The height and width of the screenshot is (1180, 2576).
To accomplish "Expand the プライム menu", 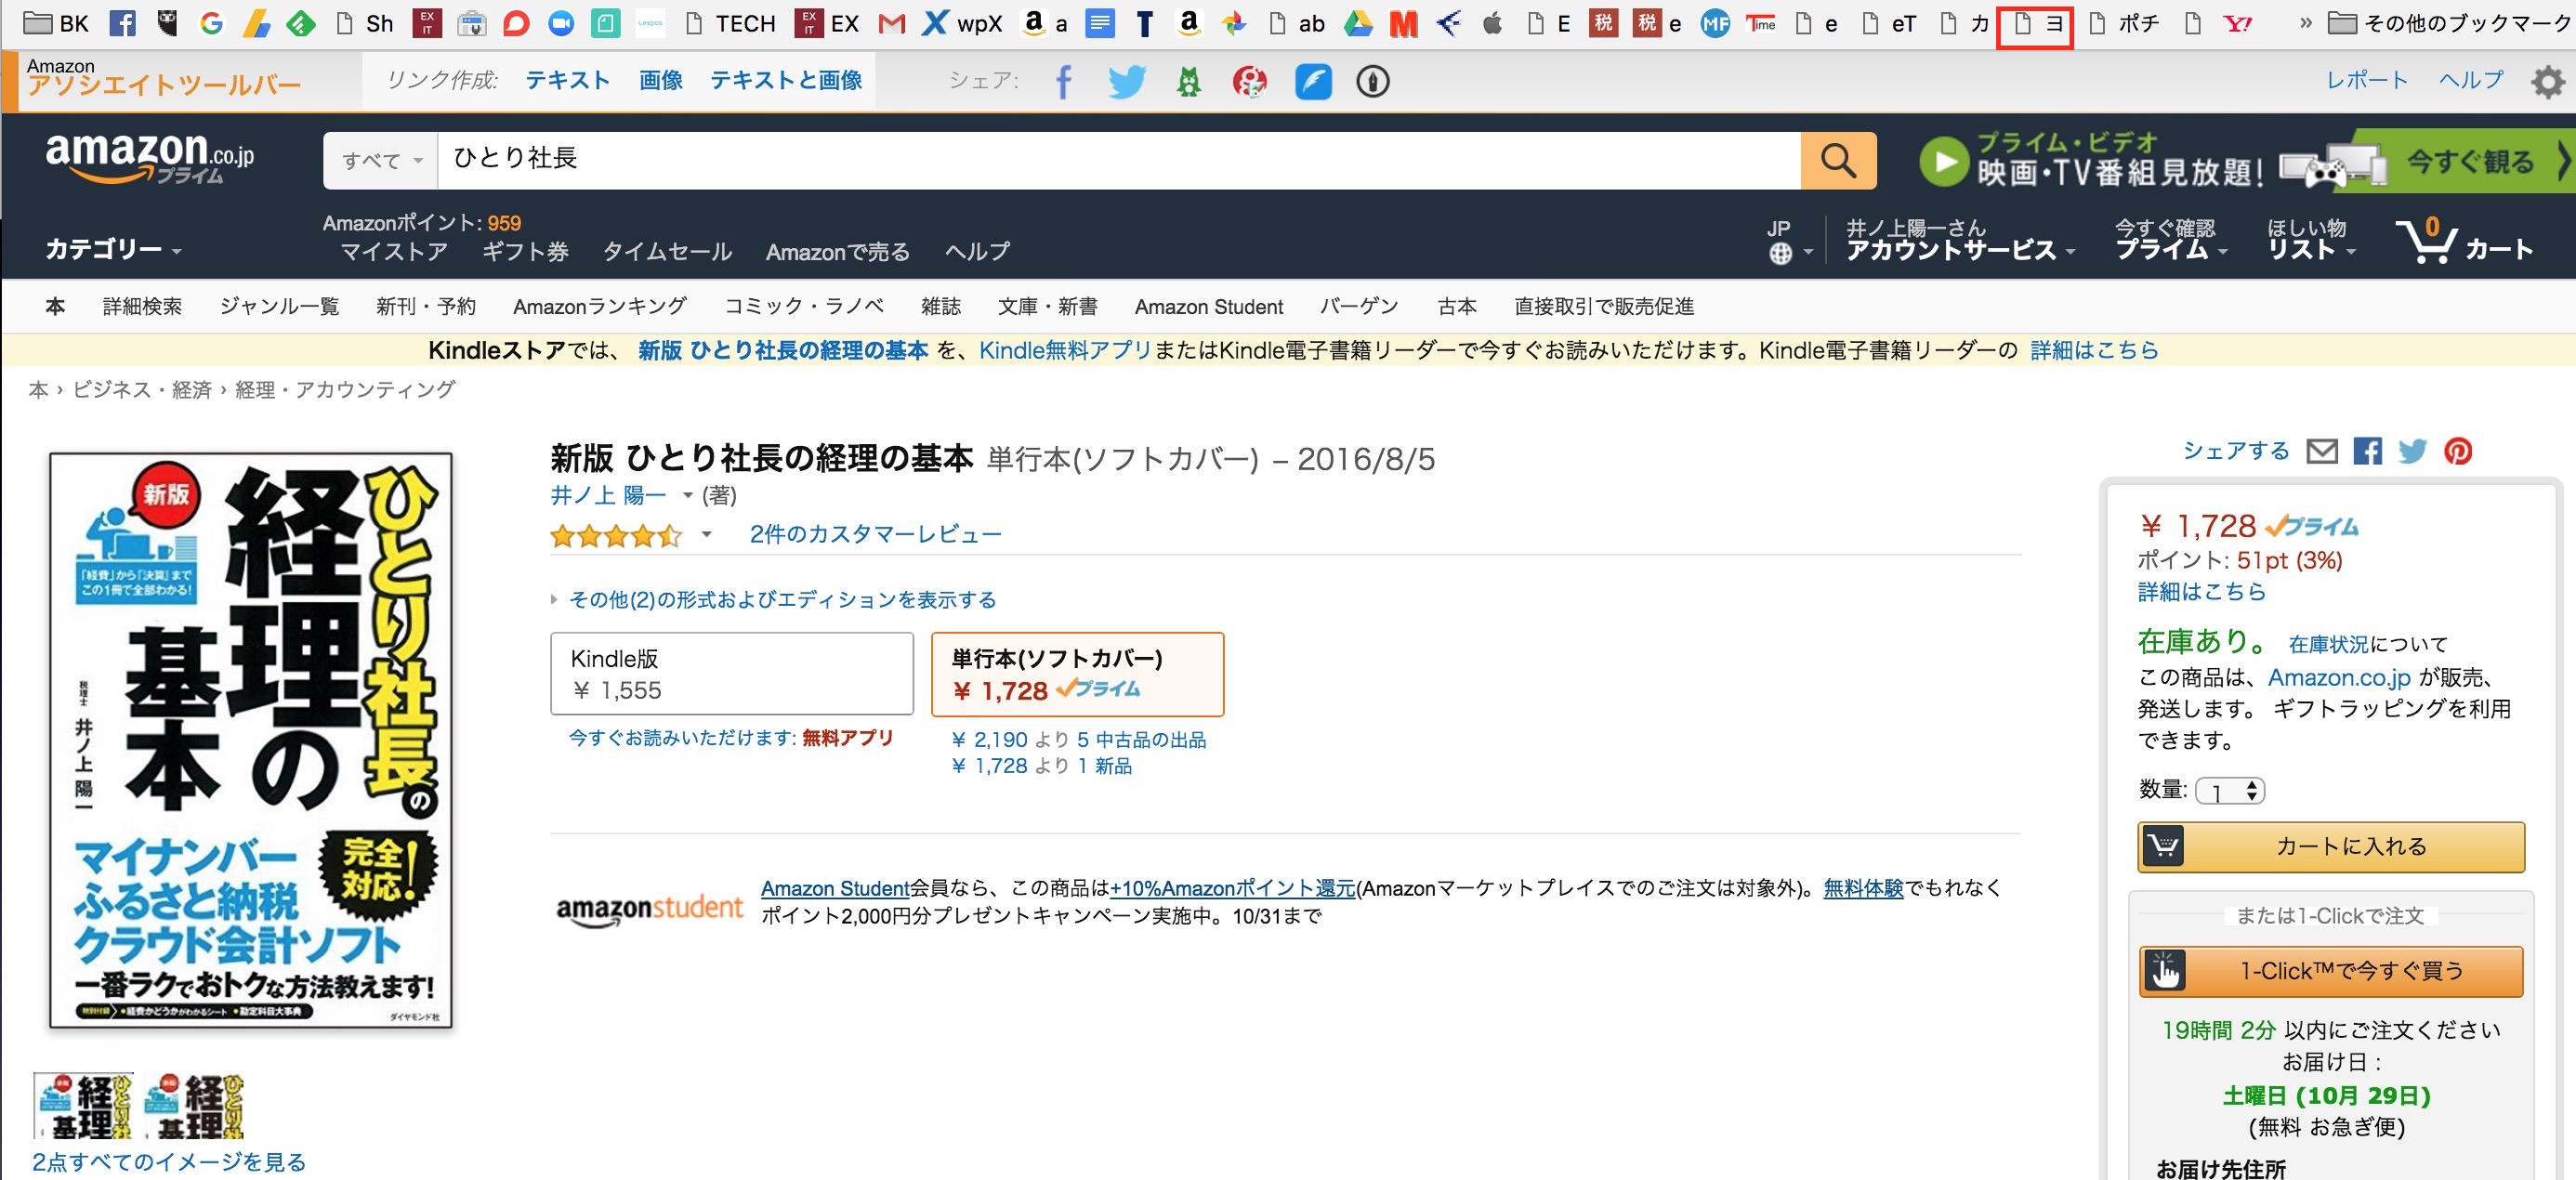I will pos(2170,241).
